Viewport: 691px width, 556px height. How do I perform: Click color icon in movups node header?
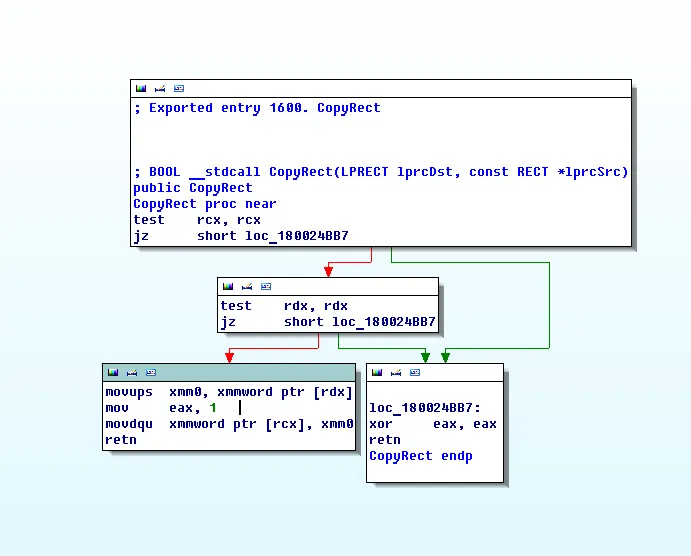coord(112,373)
